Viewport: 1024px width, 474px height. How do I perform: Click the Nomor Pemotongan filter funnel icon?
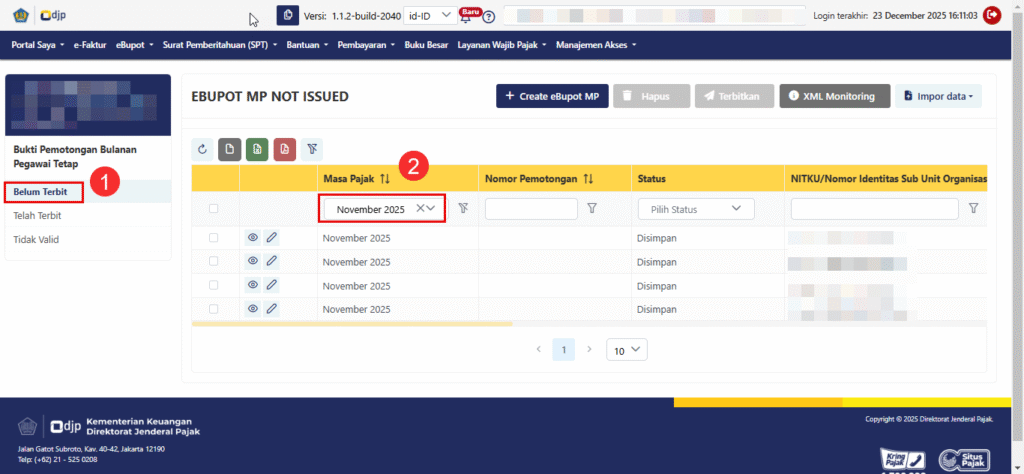tap(591, 208)
